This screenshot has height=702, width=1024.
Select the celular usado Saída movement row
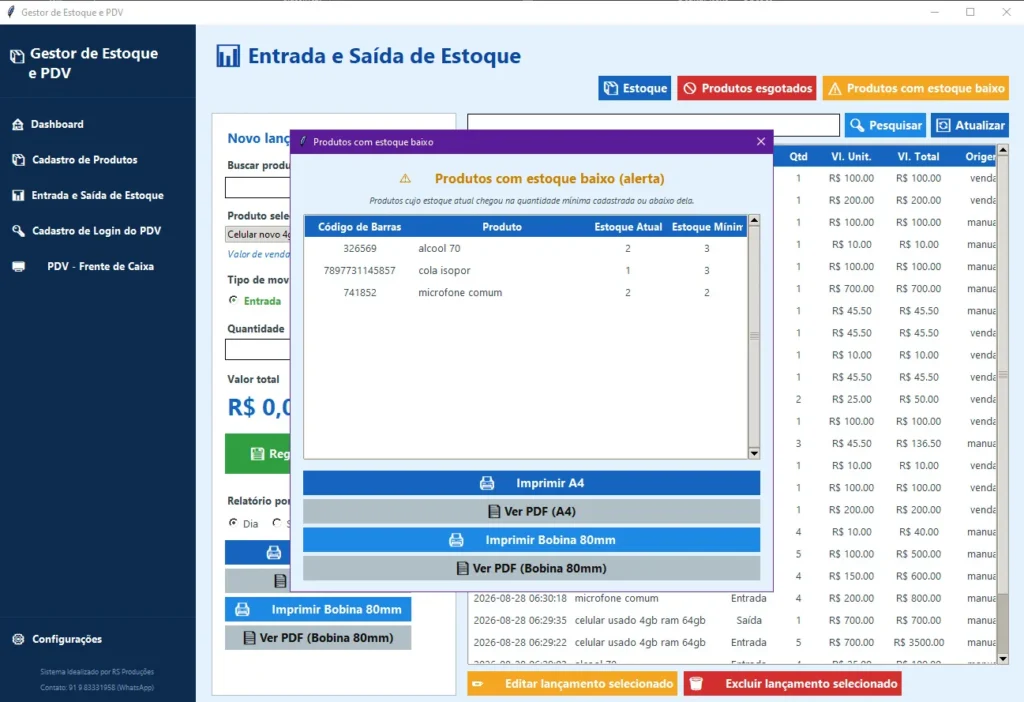click(x=732, y=620)
